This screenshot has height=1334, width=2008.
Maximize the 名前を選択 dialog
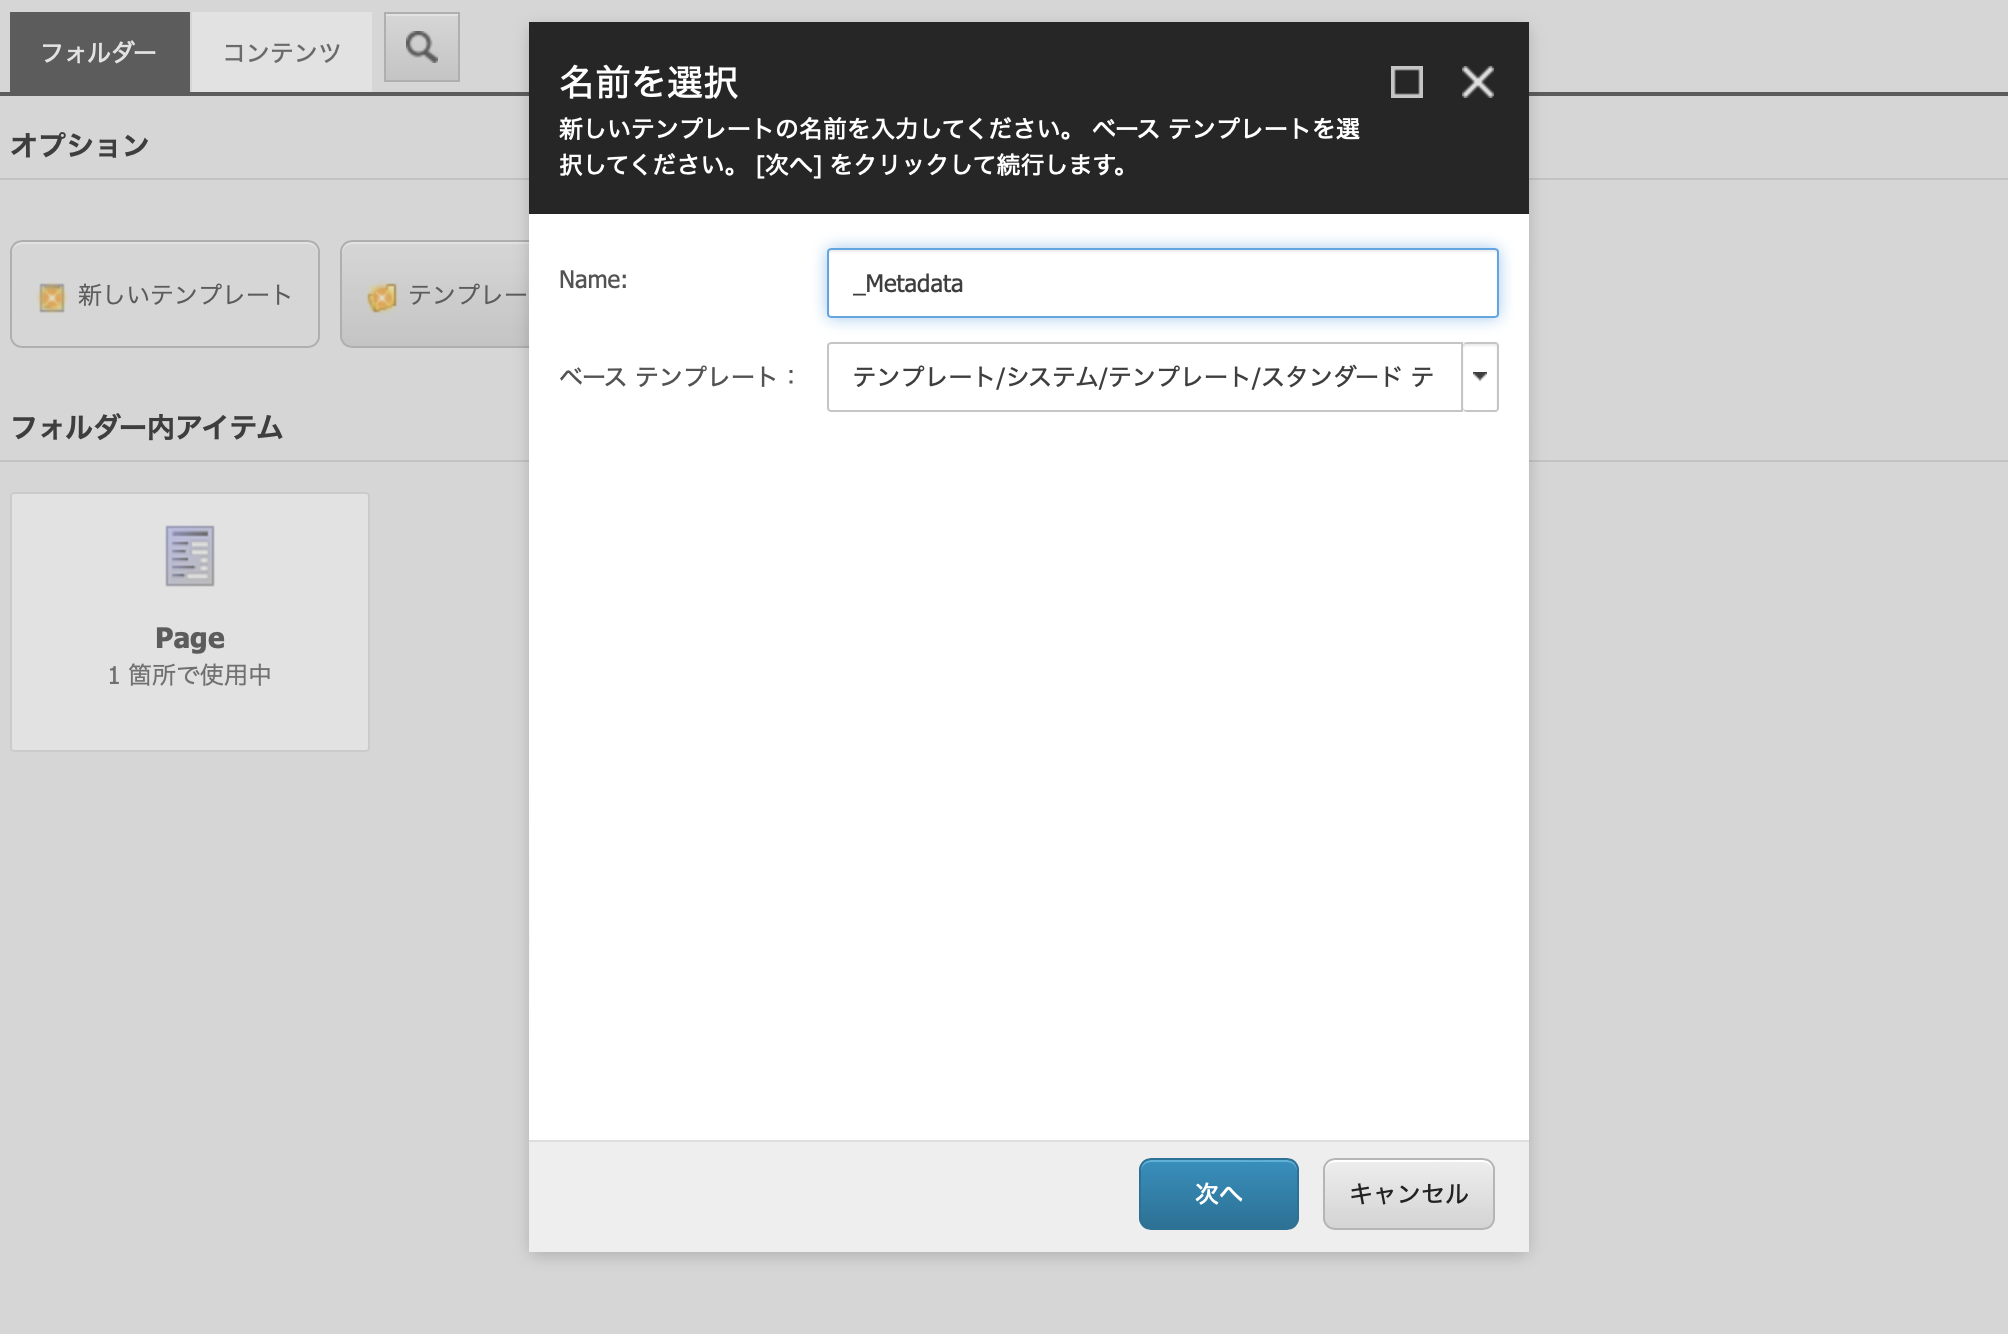[1407, 82]
